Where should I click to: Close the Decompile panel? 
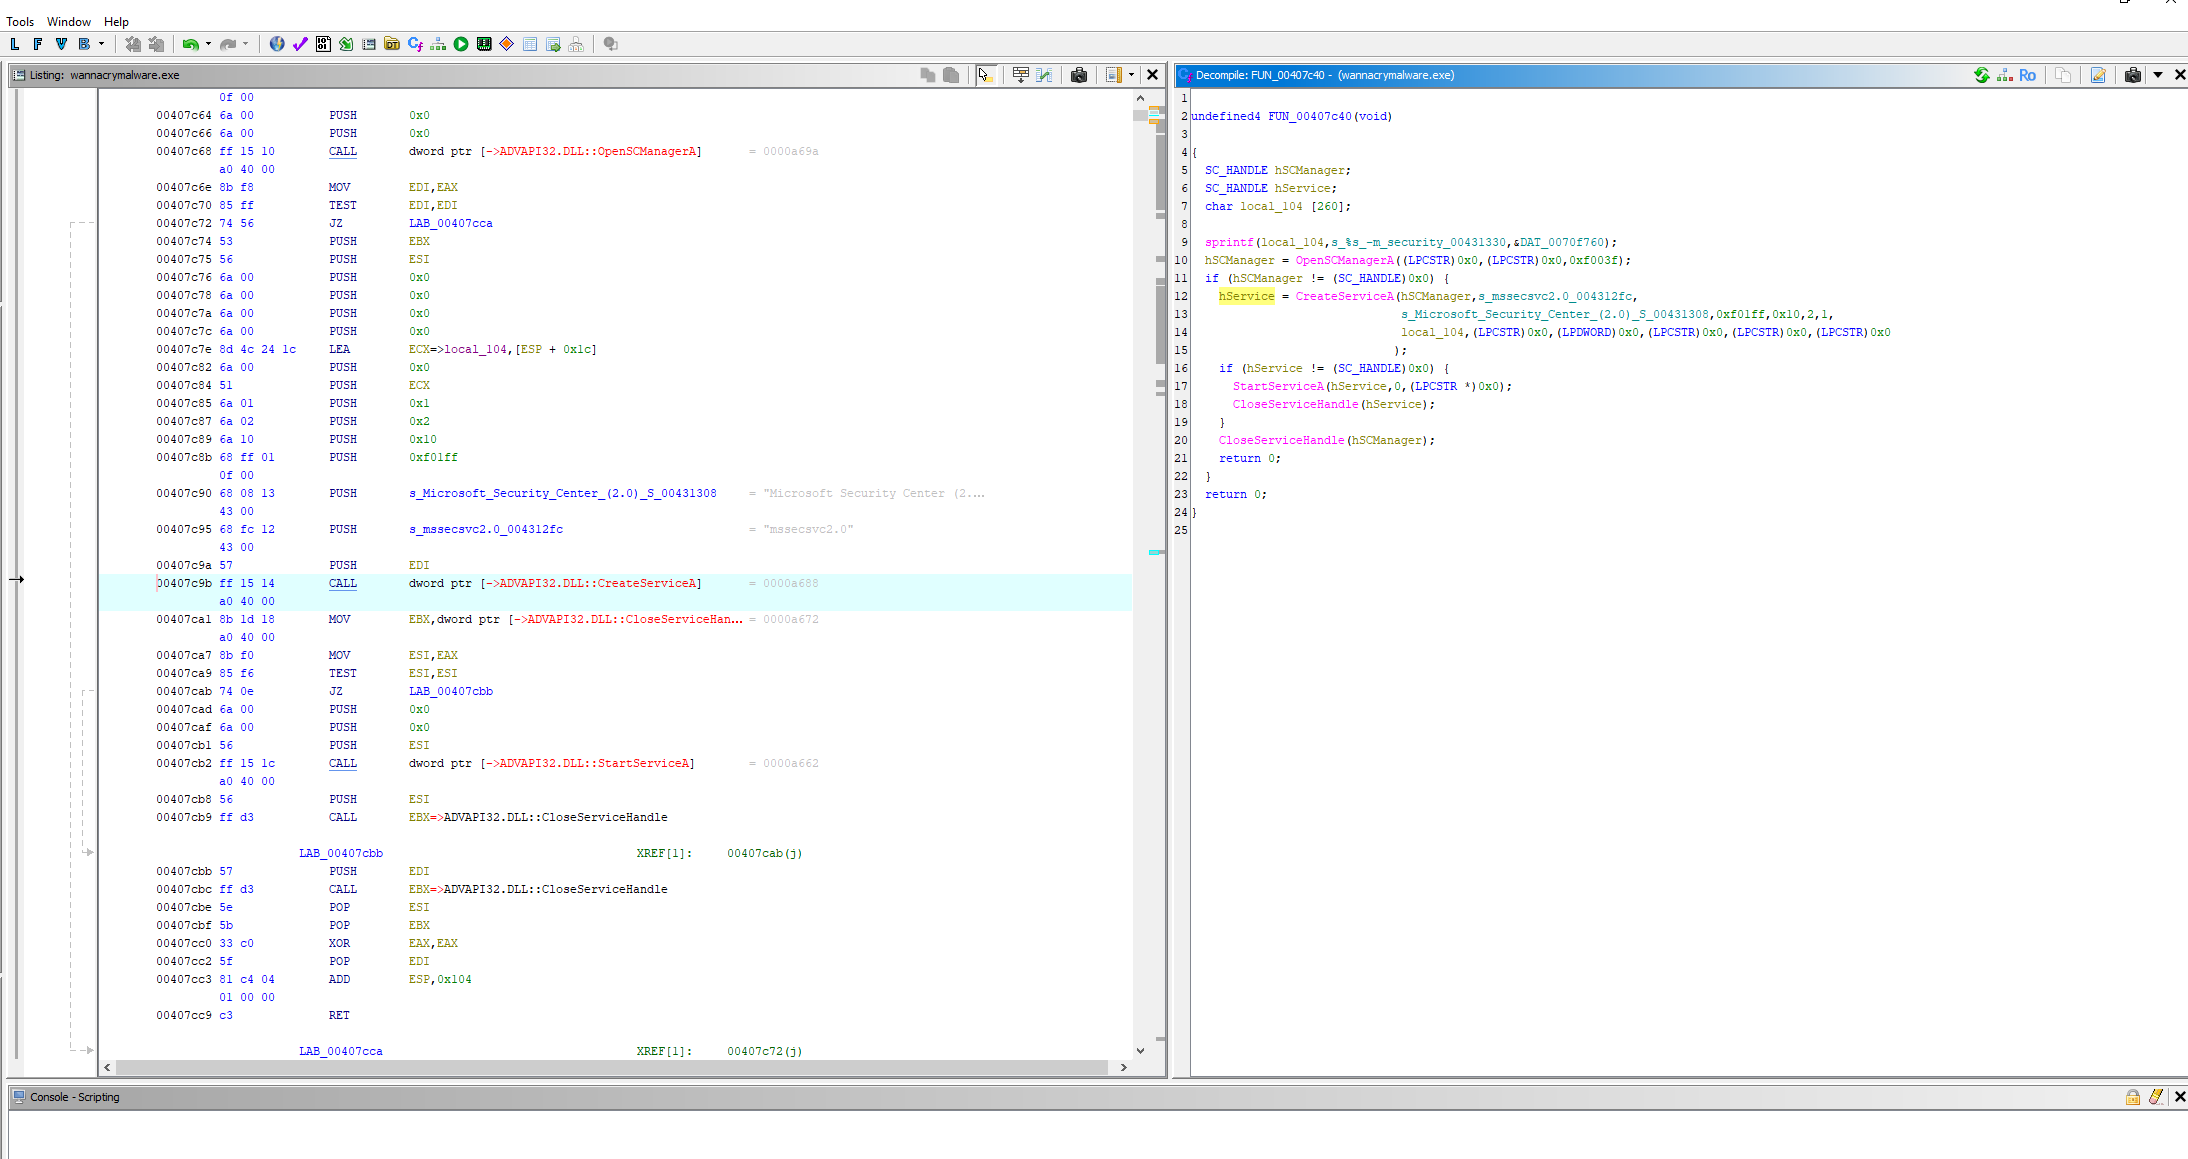pos(2180,75)
